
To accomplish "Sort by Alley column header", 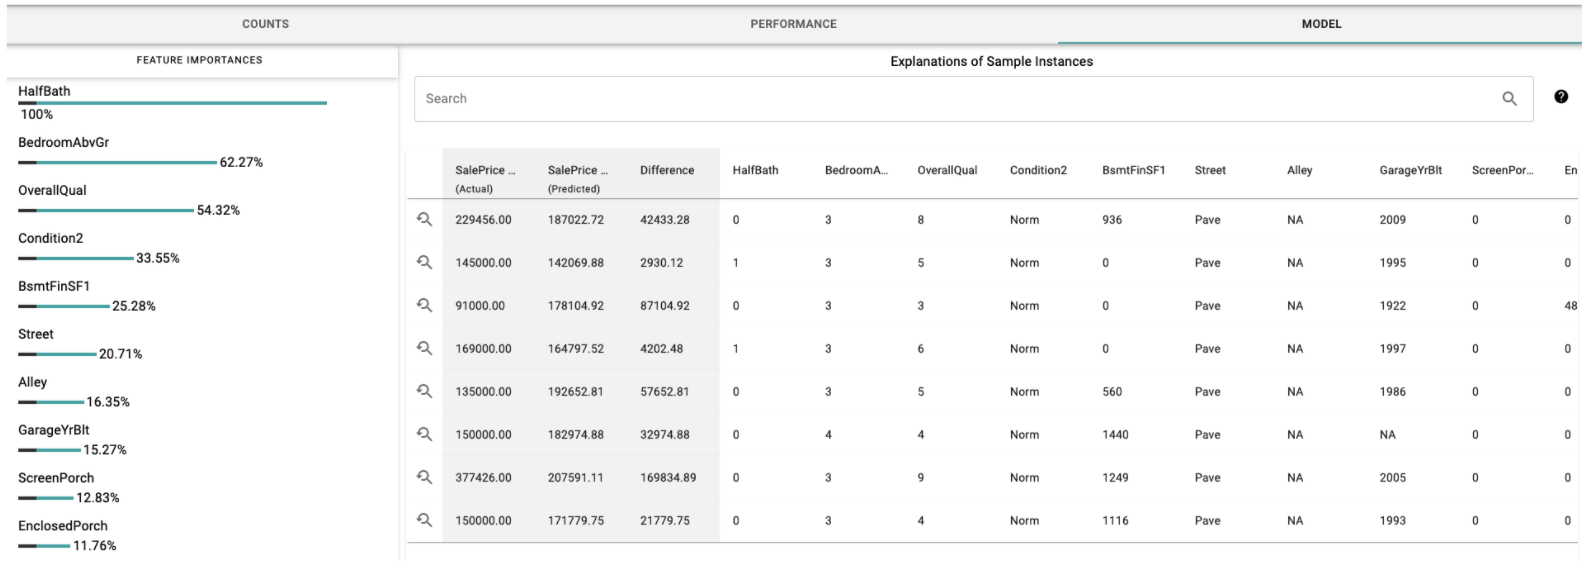I will (x=1299, y=170).
